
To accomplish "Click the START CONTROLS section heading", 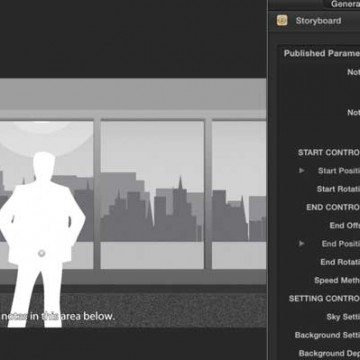I will 329,153.
